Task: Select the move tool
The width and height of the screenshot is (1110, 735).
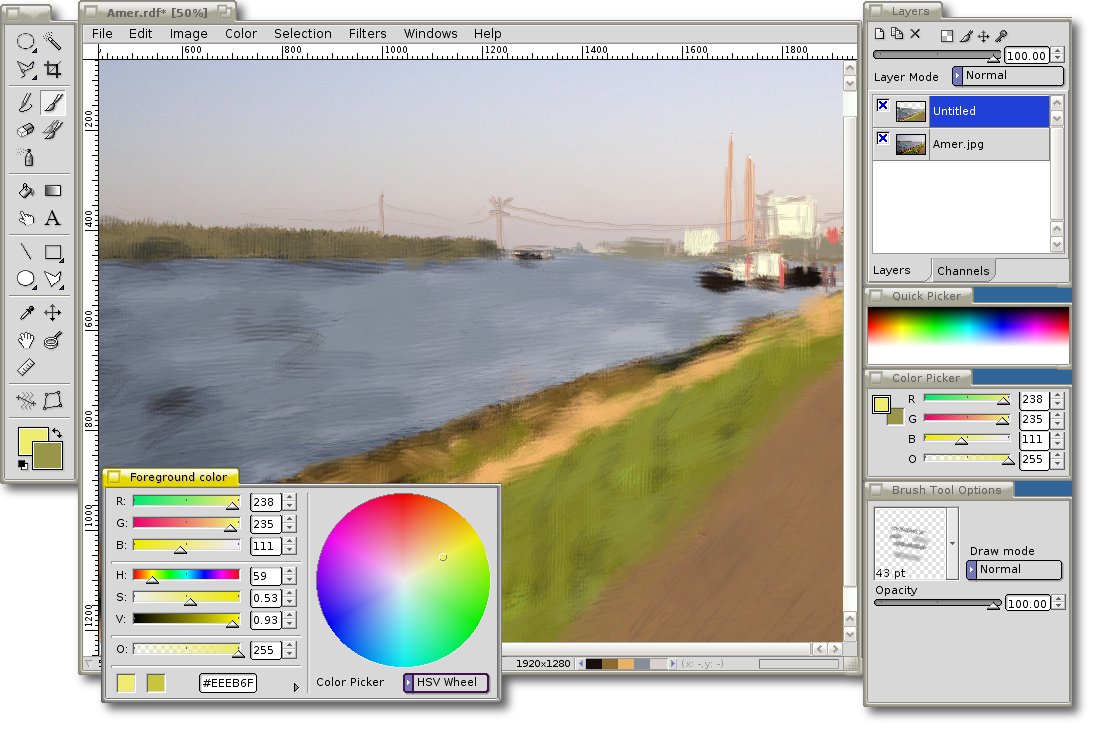Action: point(52,312)
